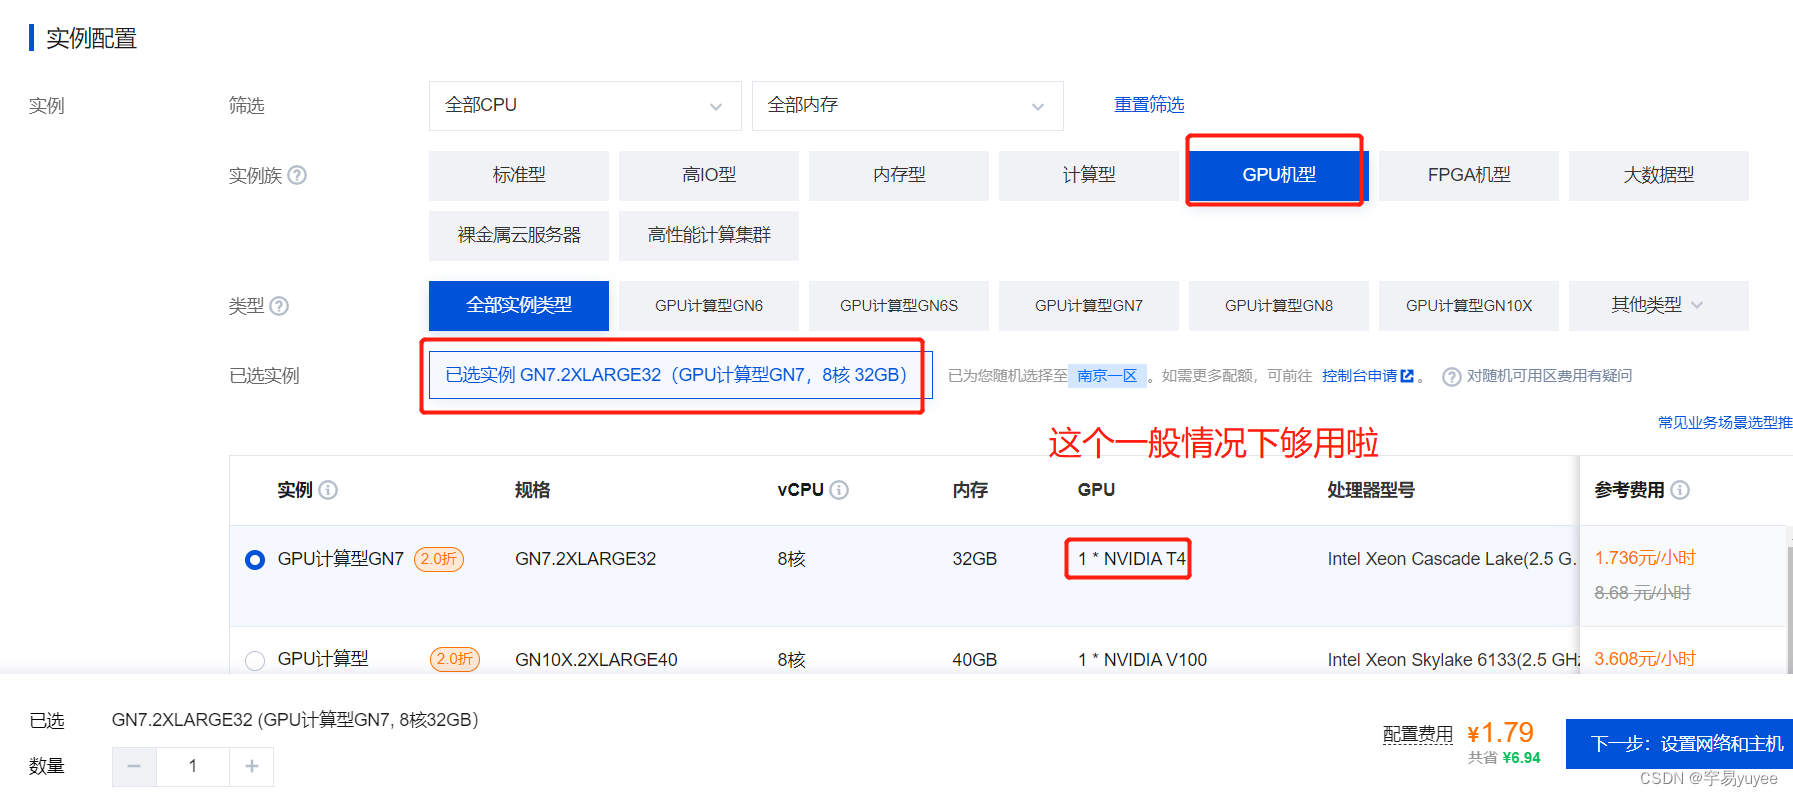Screen dimensions: 1793x797
Task: Increase quantity with plus button
Action: tap(252, 767)
